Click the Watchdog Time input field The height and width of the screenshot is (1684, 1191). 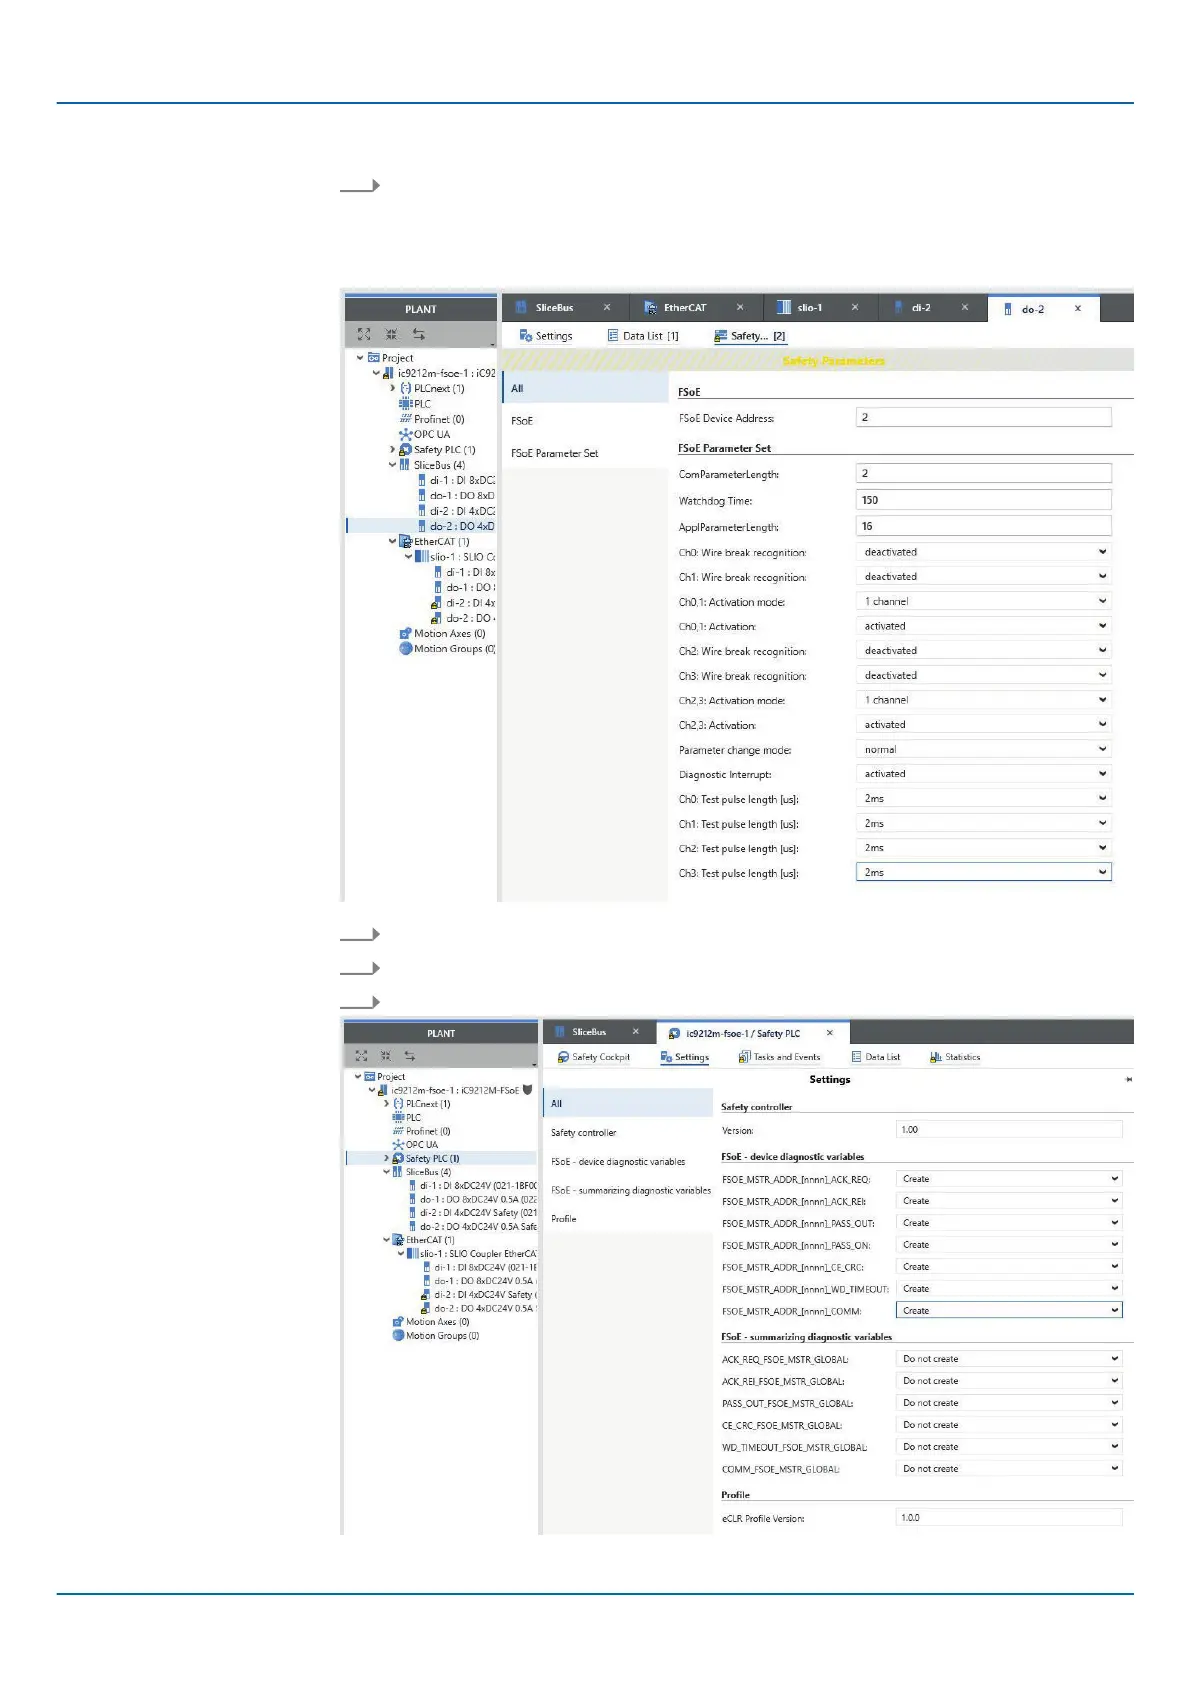tap(983, 500)
